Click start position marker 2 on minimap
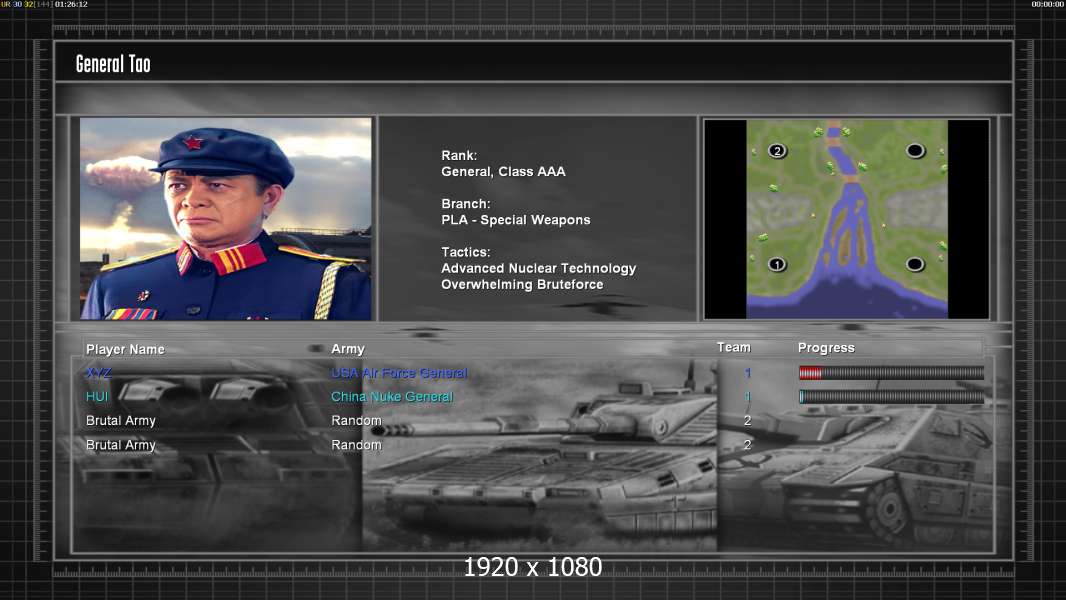The image size is (1066, 600). pos(777,151)
